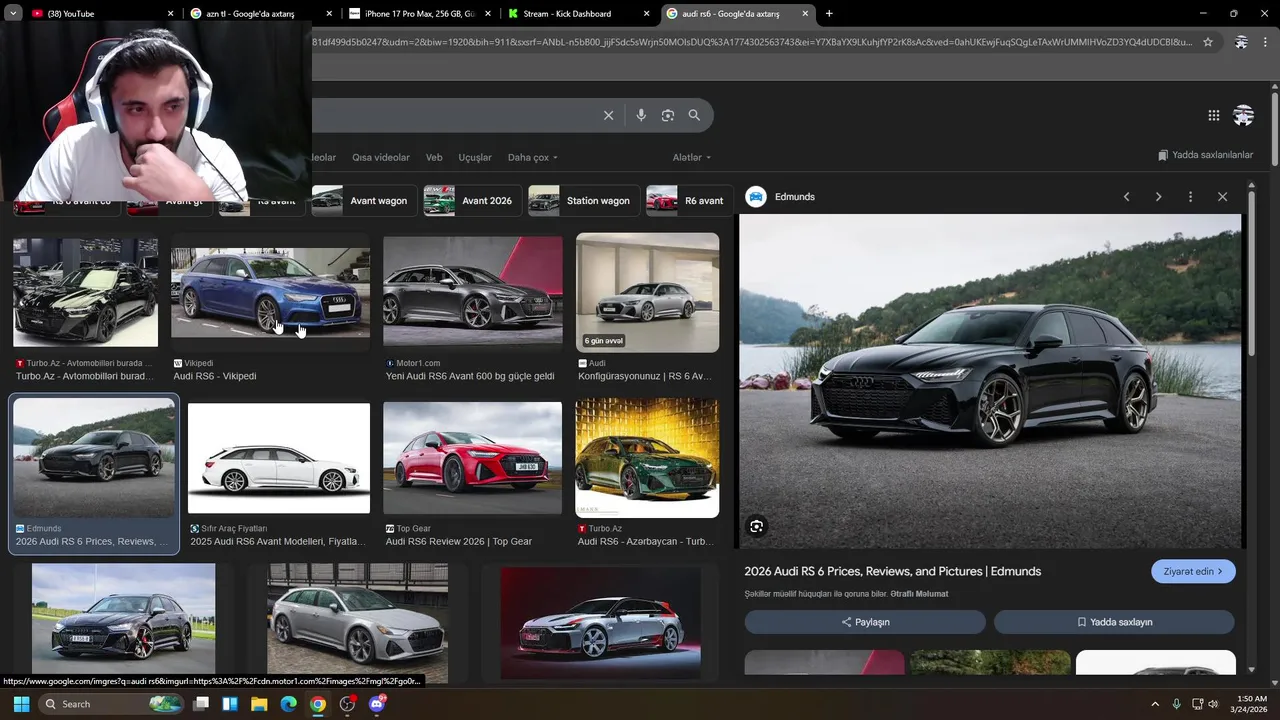Select the 'Veb' search filter
The height and width of the screenshot is (720, 1280).
pos(434,158)
